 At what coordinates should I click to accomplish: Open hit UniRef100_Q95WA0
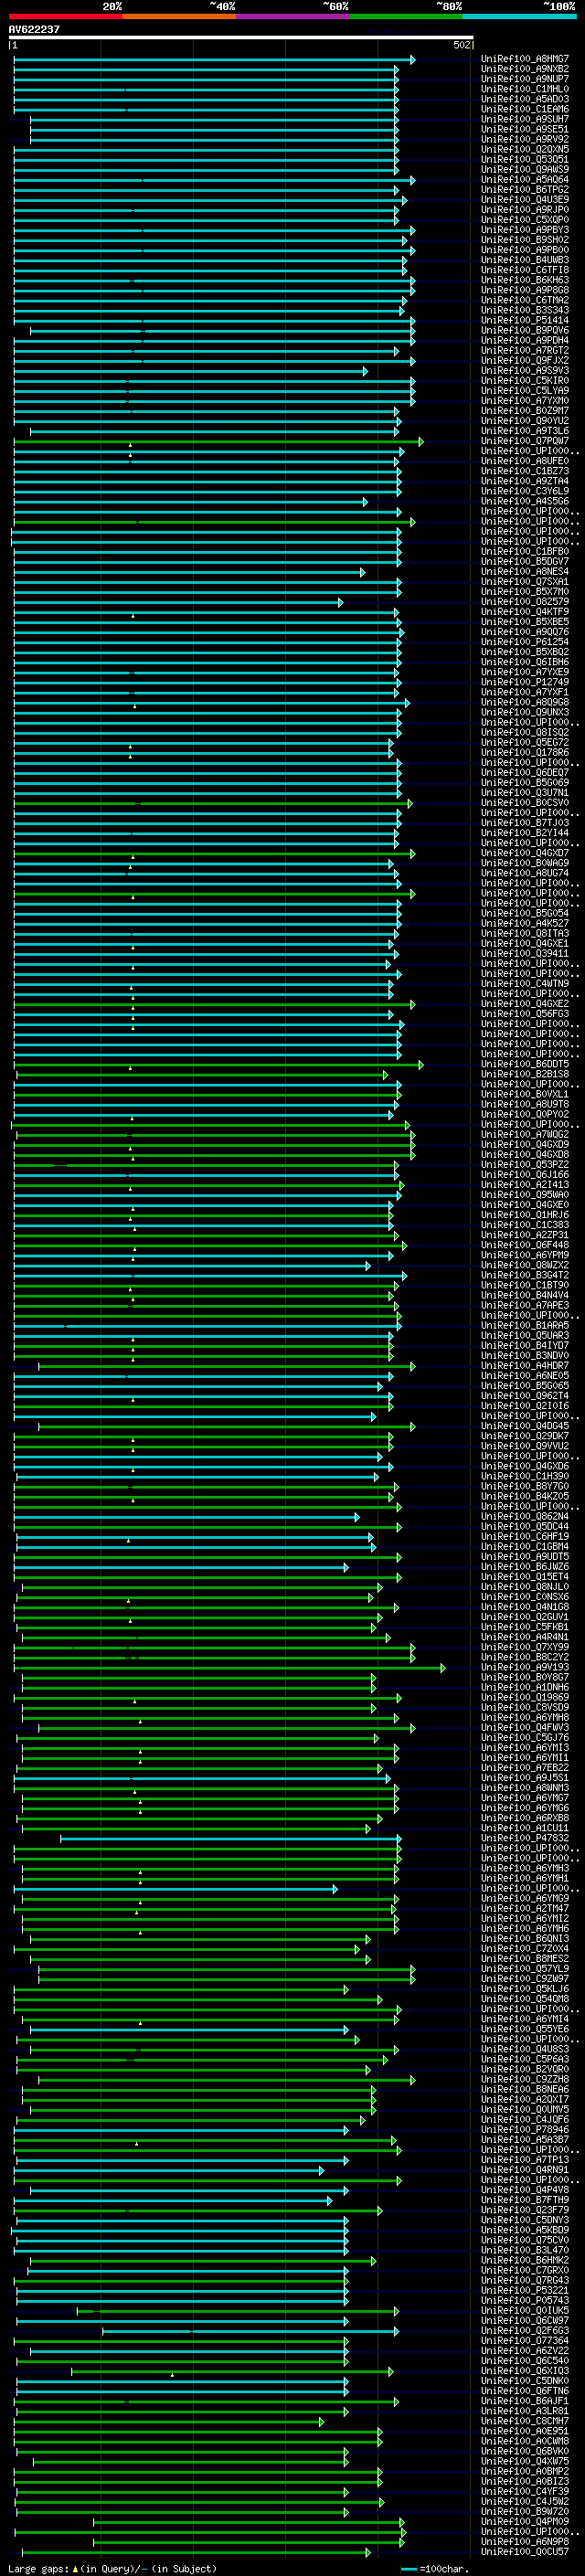click(525, 1195)
